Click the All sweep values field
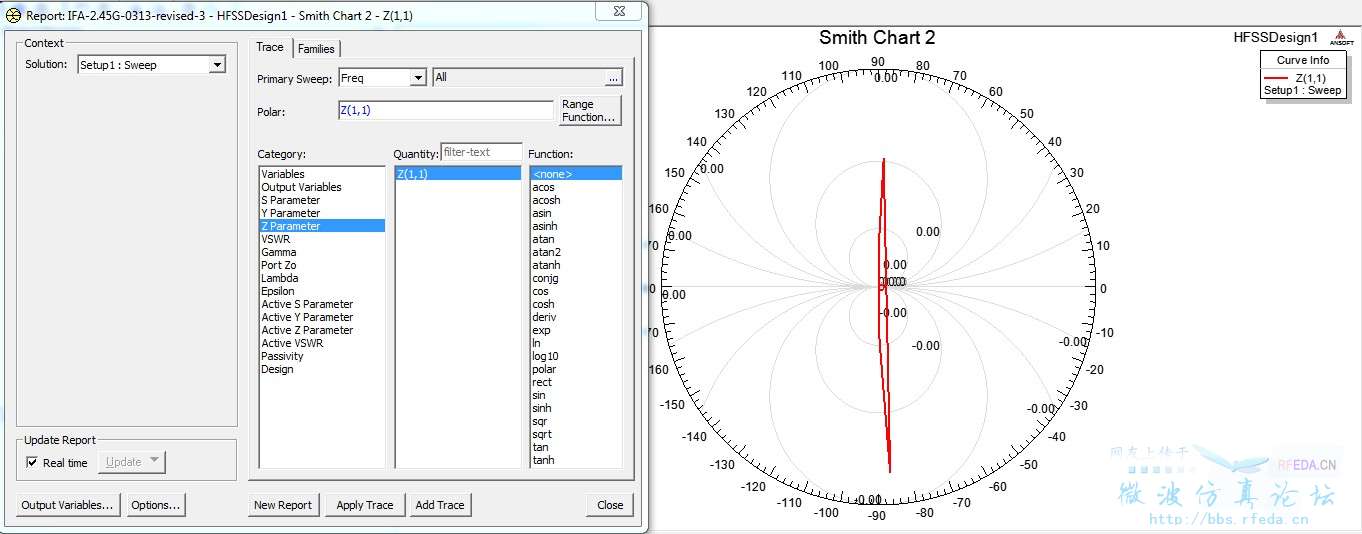Screen dimensions: 1362x534 pyautogui.click(x=517, y=77)
